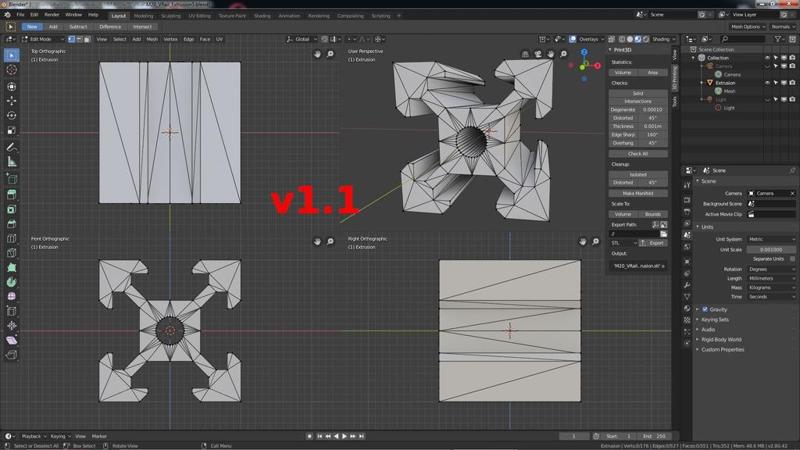
Task: Open the Render menu
Action: click(x=51, y=15)
